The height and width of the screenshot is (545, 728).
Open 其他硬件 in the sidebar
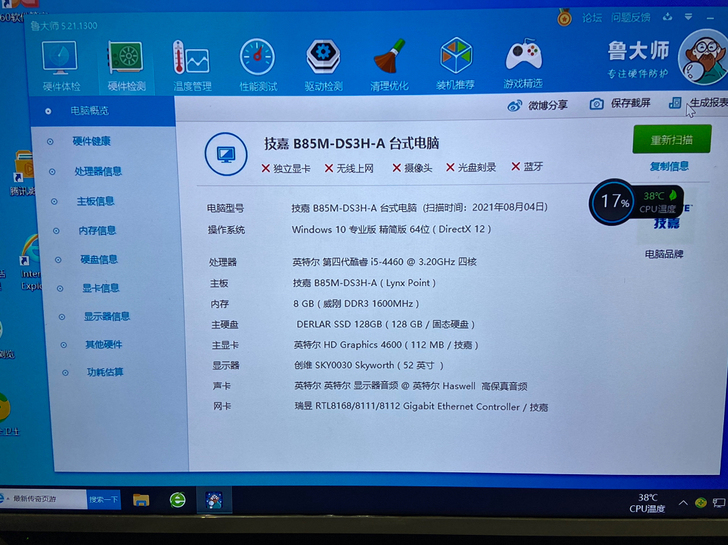103,344
